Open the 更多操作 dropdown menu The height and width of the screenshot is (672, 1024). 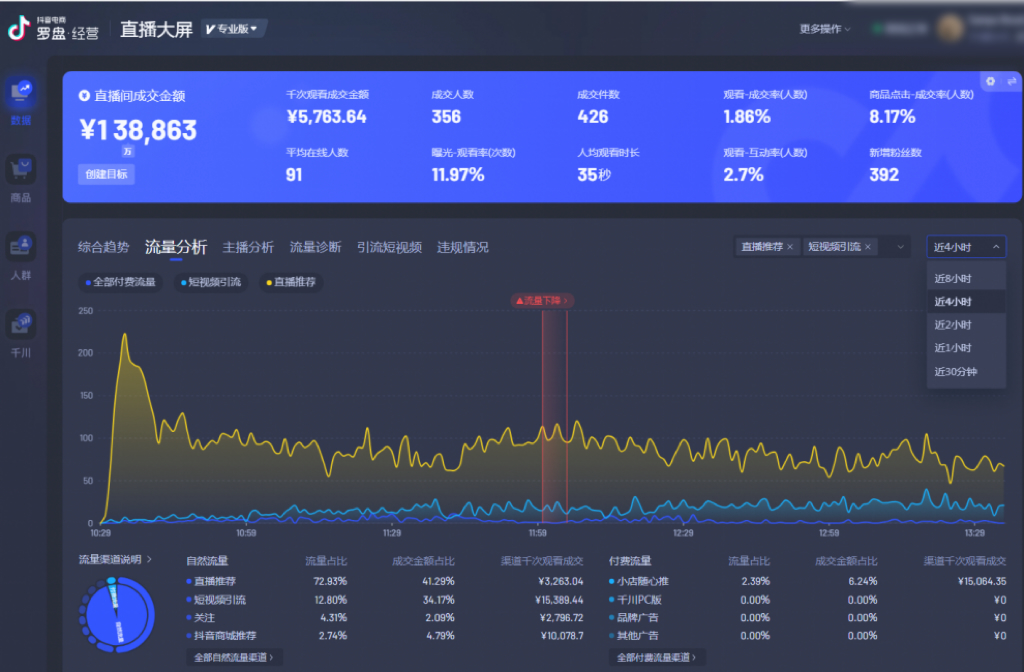click(x=825, y=29)
